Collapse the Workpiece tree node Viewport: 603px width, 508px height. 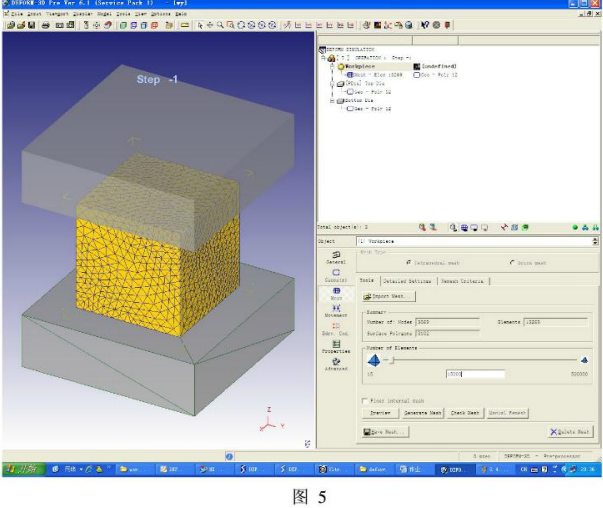pos(332,67)
